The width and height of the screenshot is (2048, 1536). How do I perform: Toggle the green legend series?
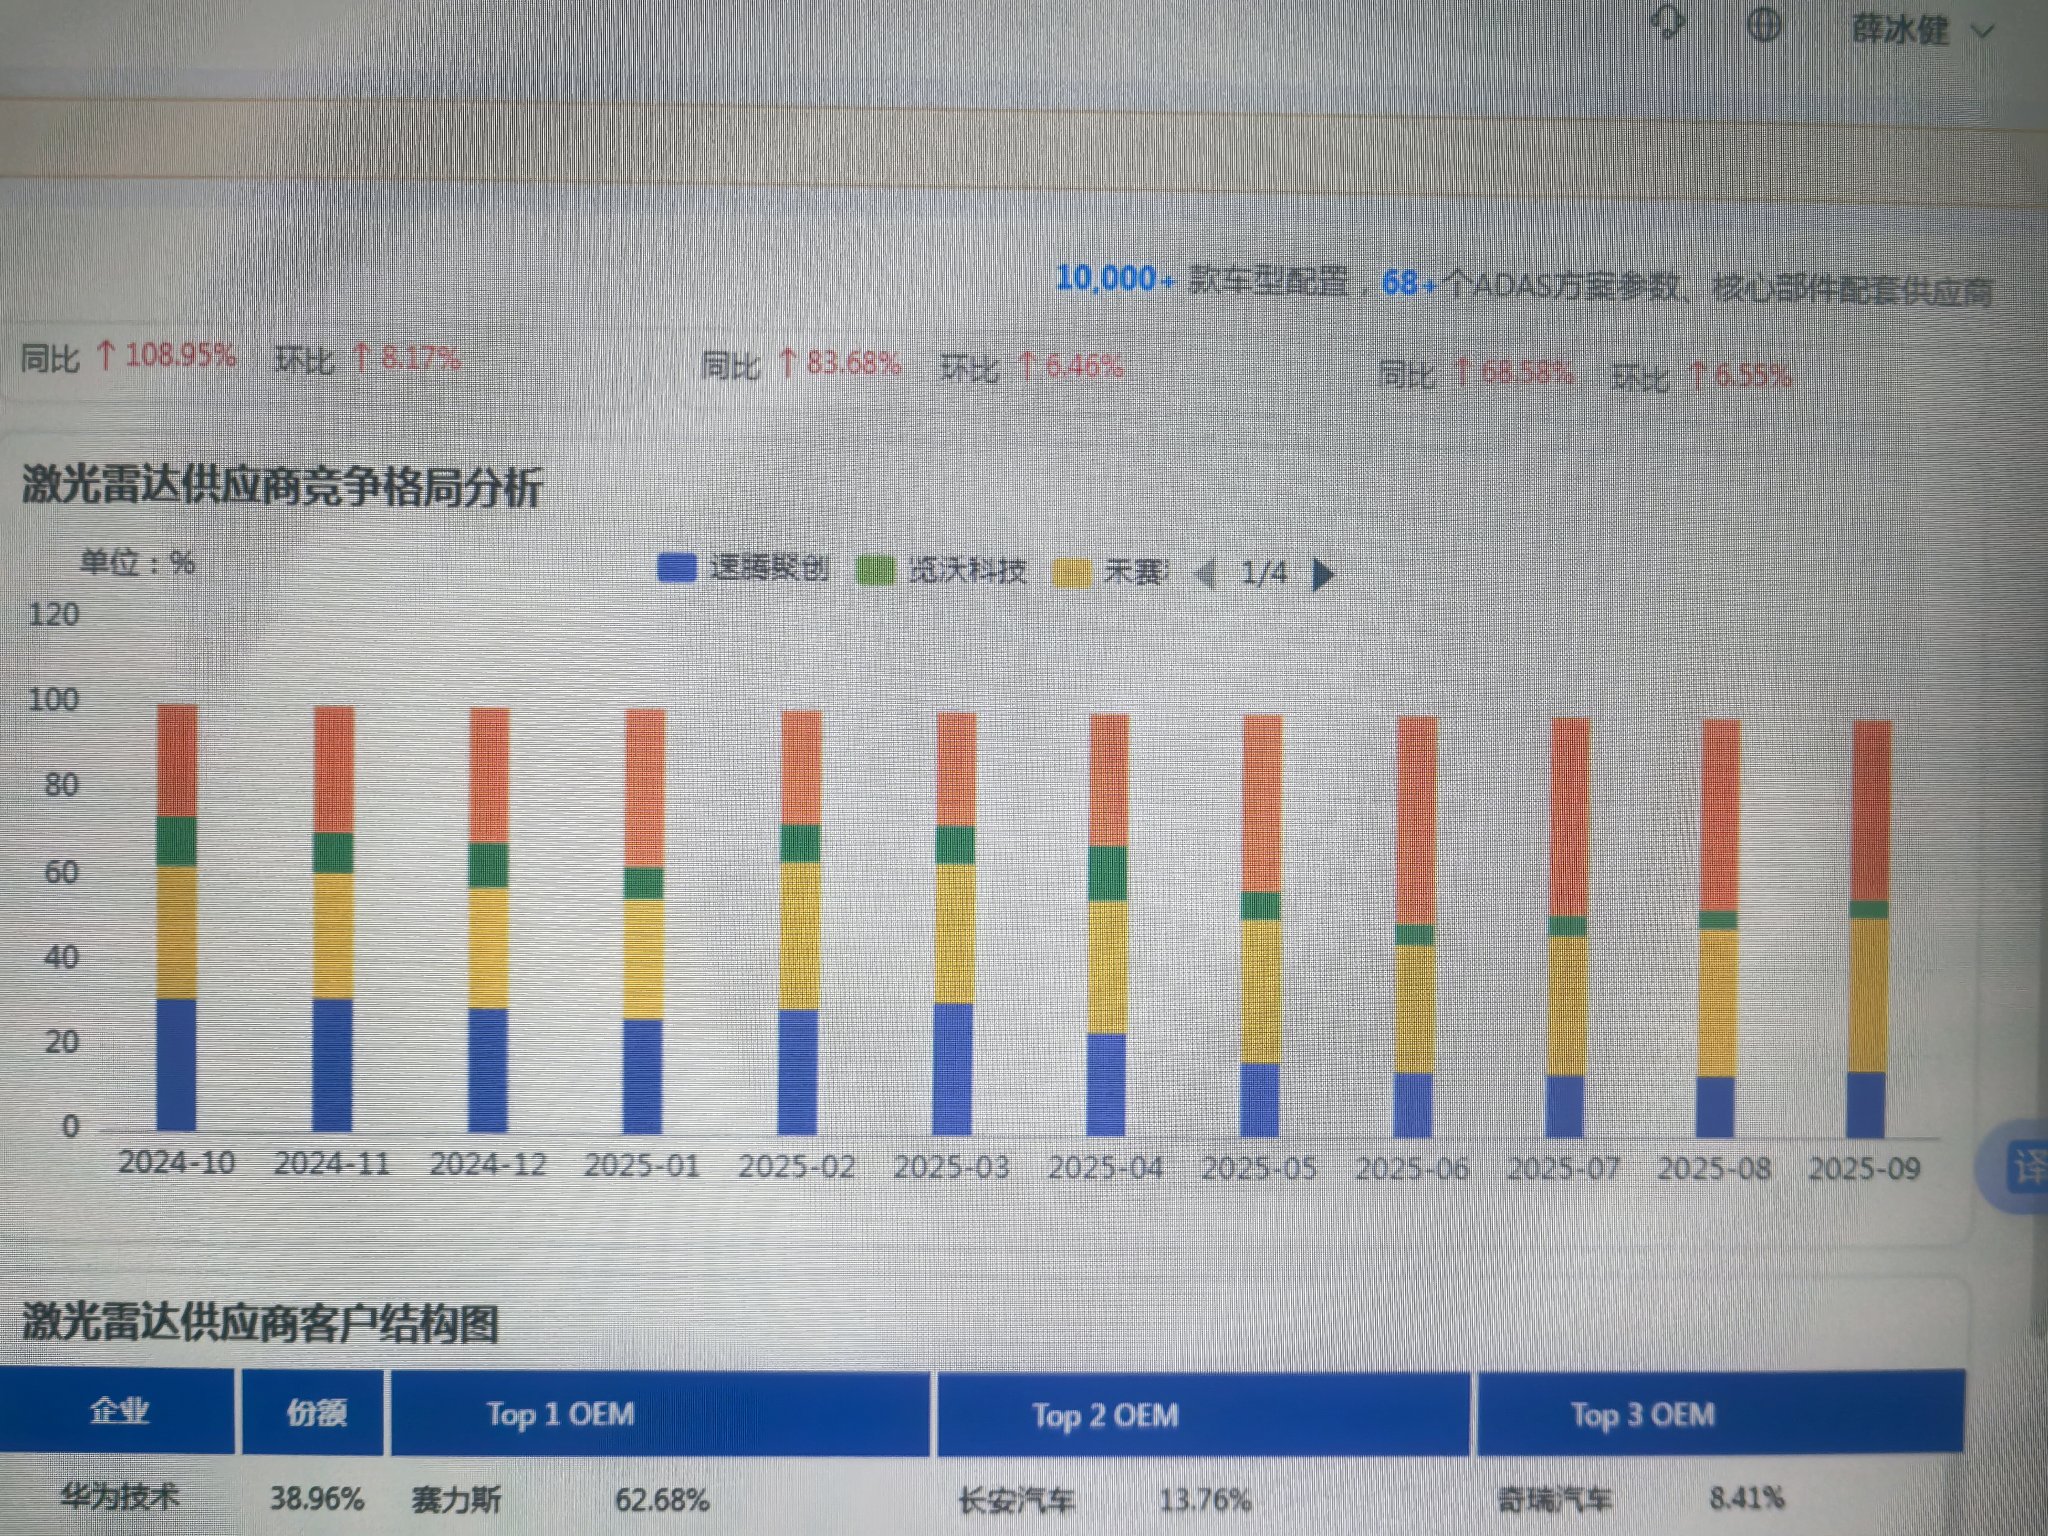pyautogui.click(x=942, y=570)
